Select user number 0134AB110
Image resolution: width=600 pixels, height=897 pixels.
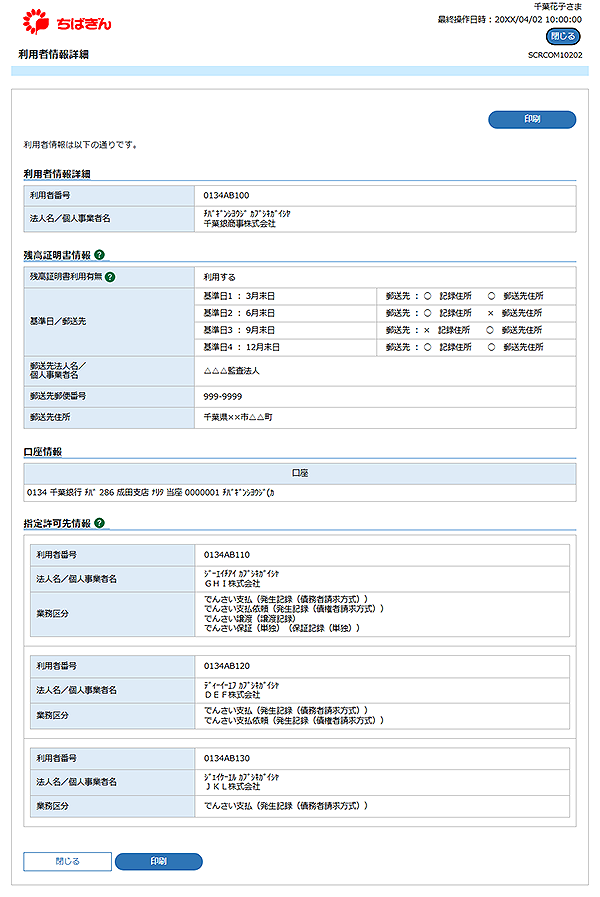pyautogui.click(x=227, y=555)
